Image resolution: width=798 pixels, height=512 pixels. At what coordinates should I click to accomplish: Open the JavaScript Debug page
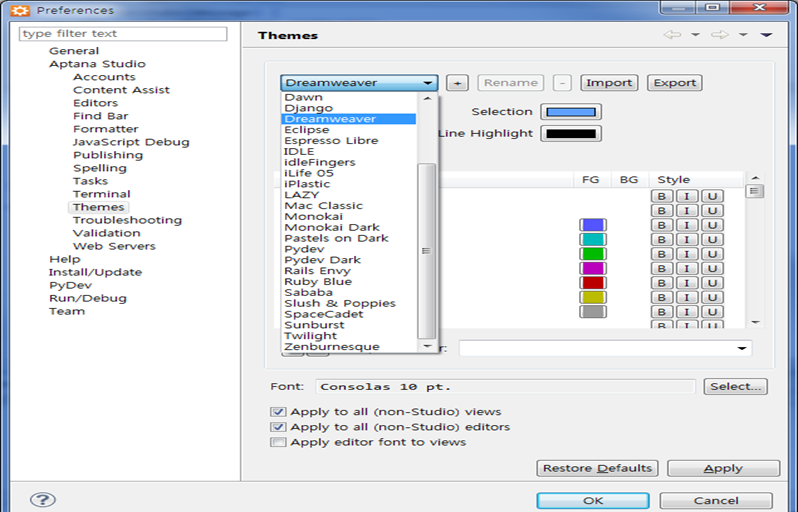coord(131,142)
